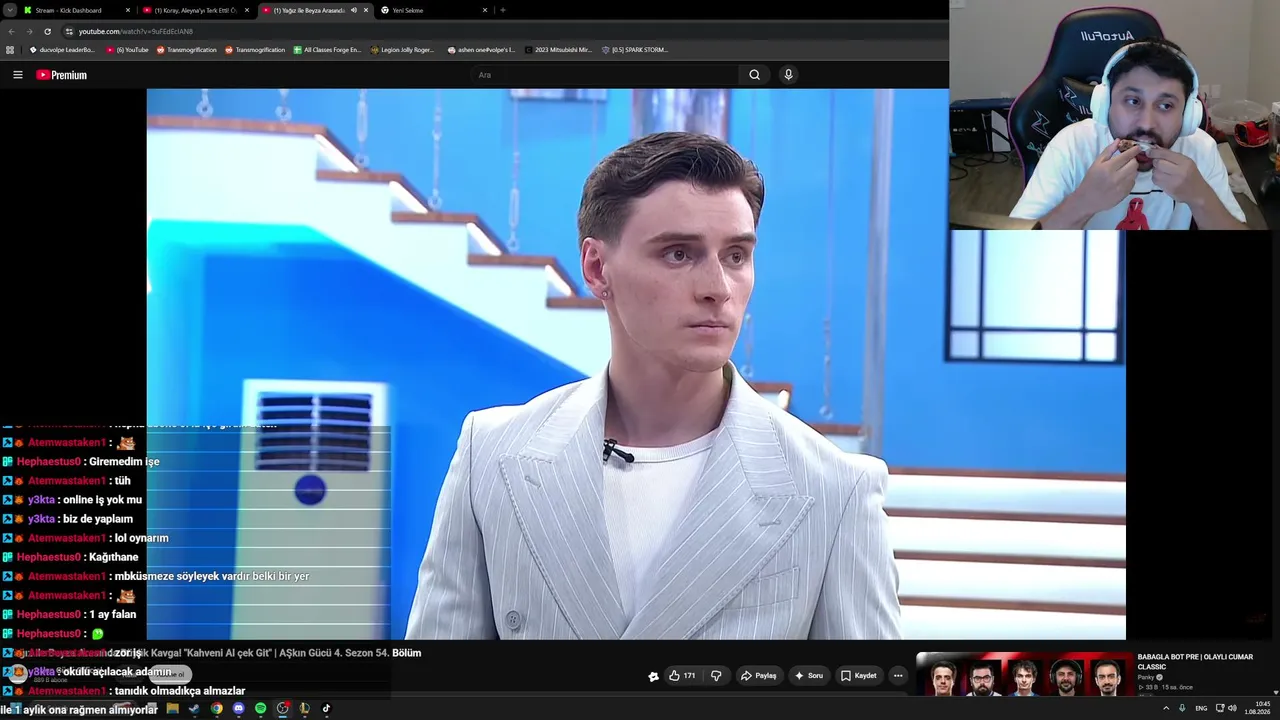The height and width of the screenshot is (720, 1280).
Task: Go forward with browser forward arrow
Action: click(29, 31)
